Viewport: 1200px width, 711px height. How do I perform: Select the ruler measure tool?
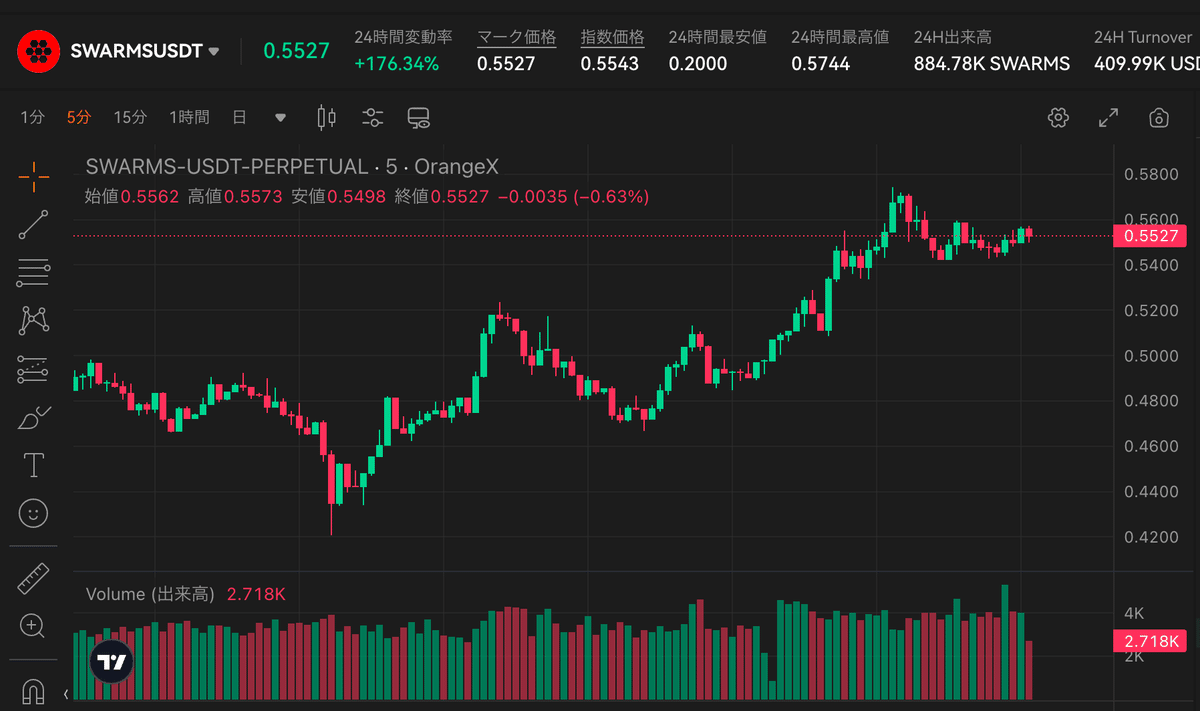tap(33, 579)
